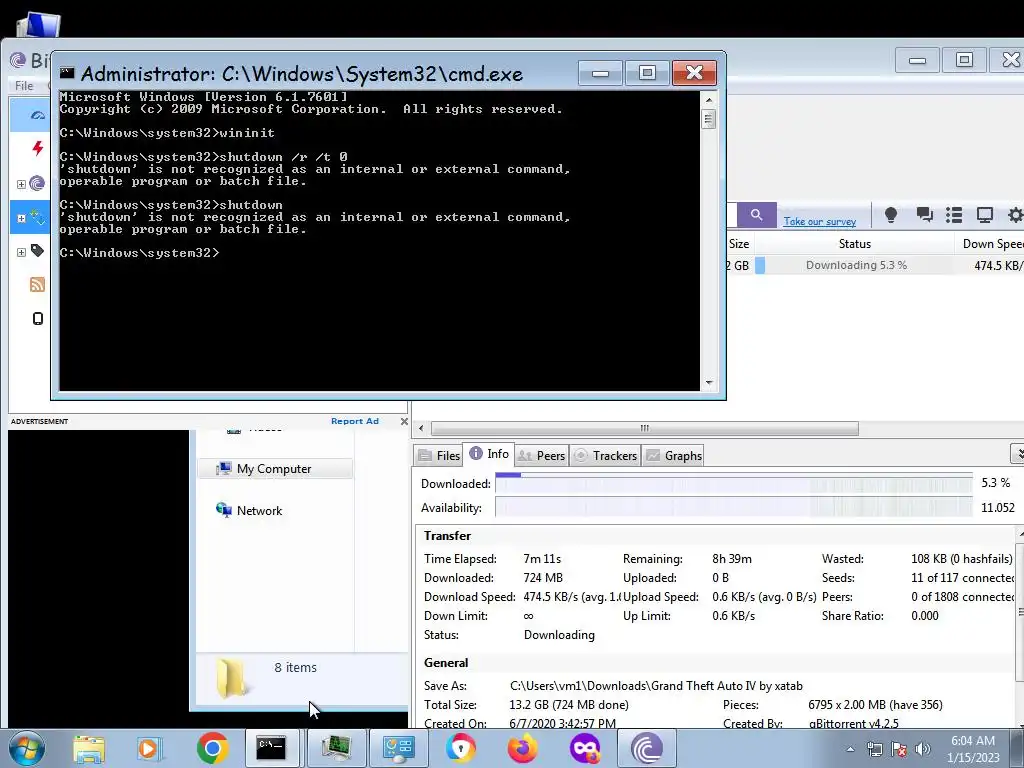This screenshot has width=1024, height=768.
Task: Open the volume speaker tray icon
Action: (922, 749)
